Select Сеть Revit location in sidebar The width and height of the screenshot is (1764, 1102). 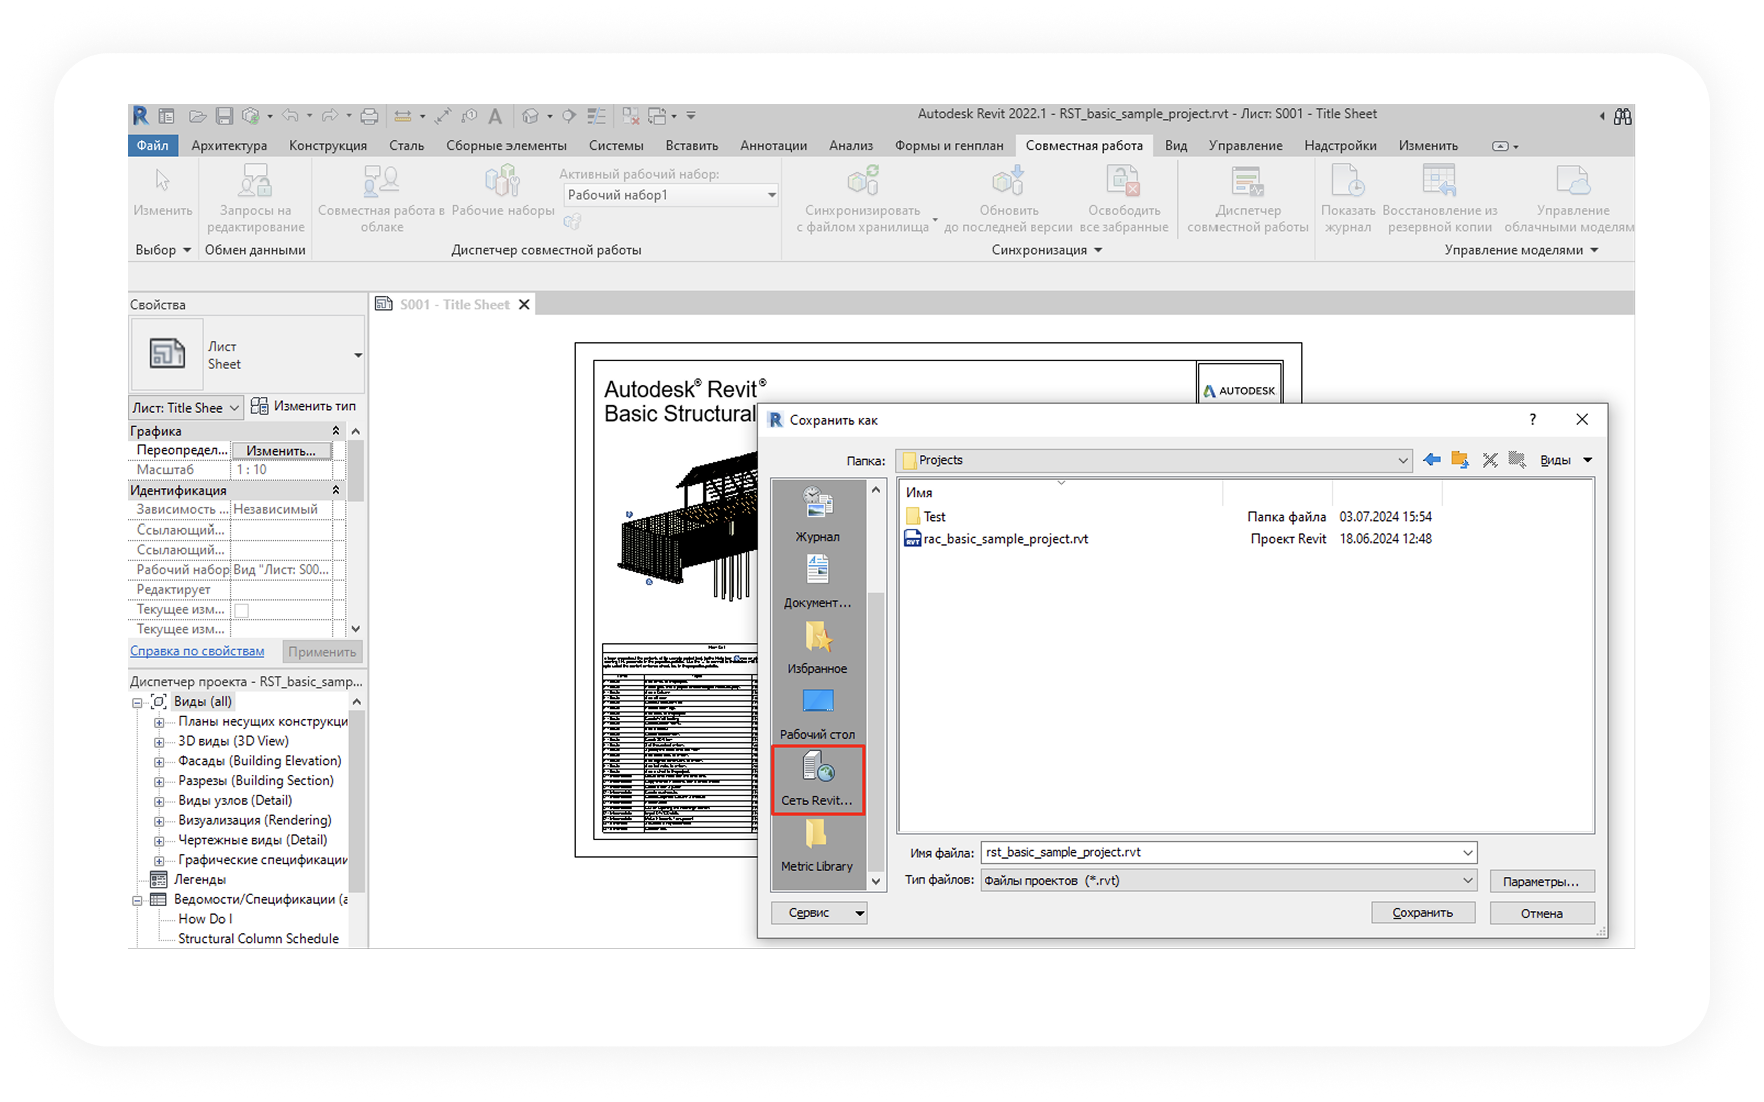[817, 779]
